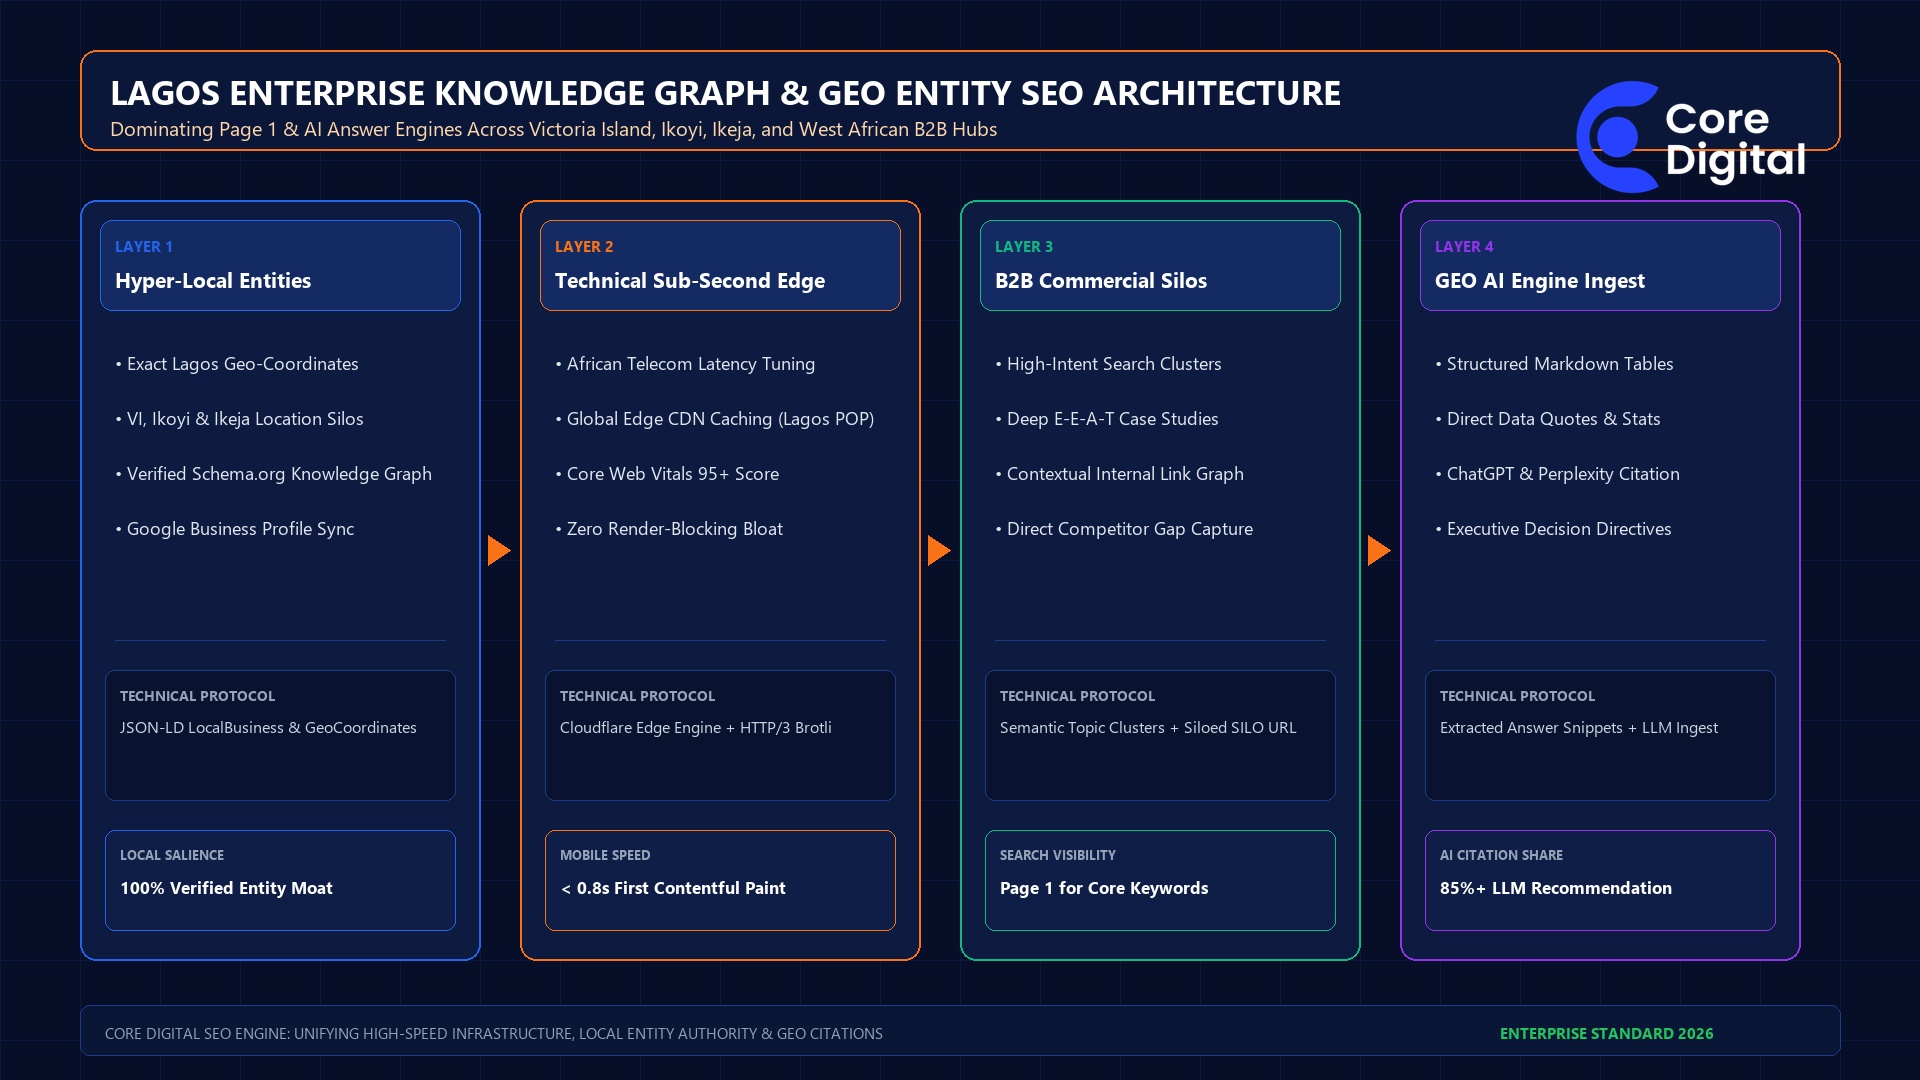Select "Deep E-E-A-T Case Studies" bullet

point(1107,419)
